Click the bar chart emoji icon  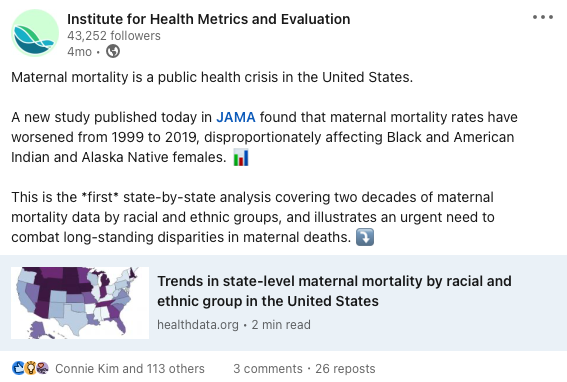[x=241, y=157]
